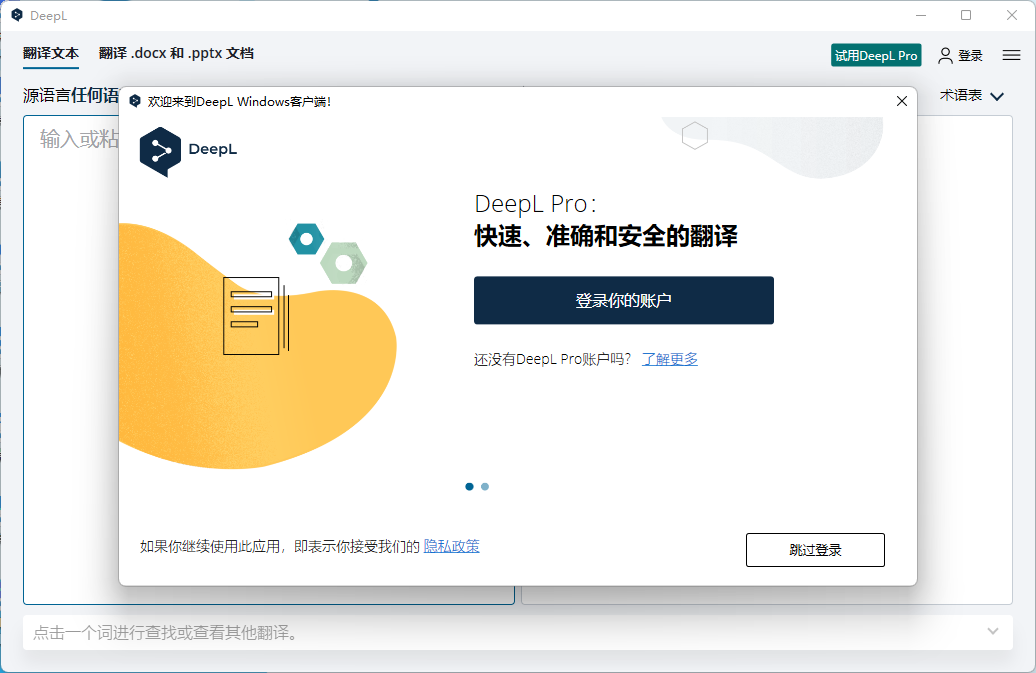Click the 登录你的账户 button
This screenshot has height=673, width=1036.
coord(623,300)
